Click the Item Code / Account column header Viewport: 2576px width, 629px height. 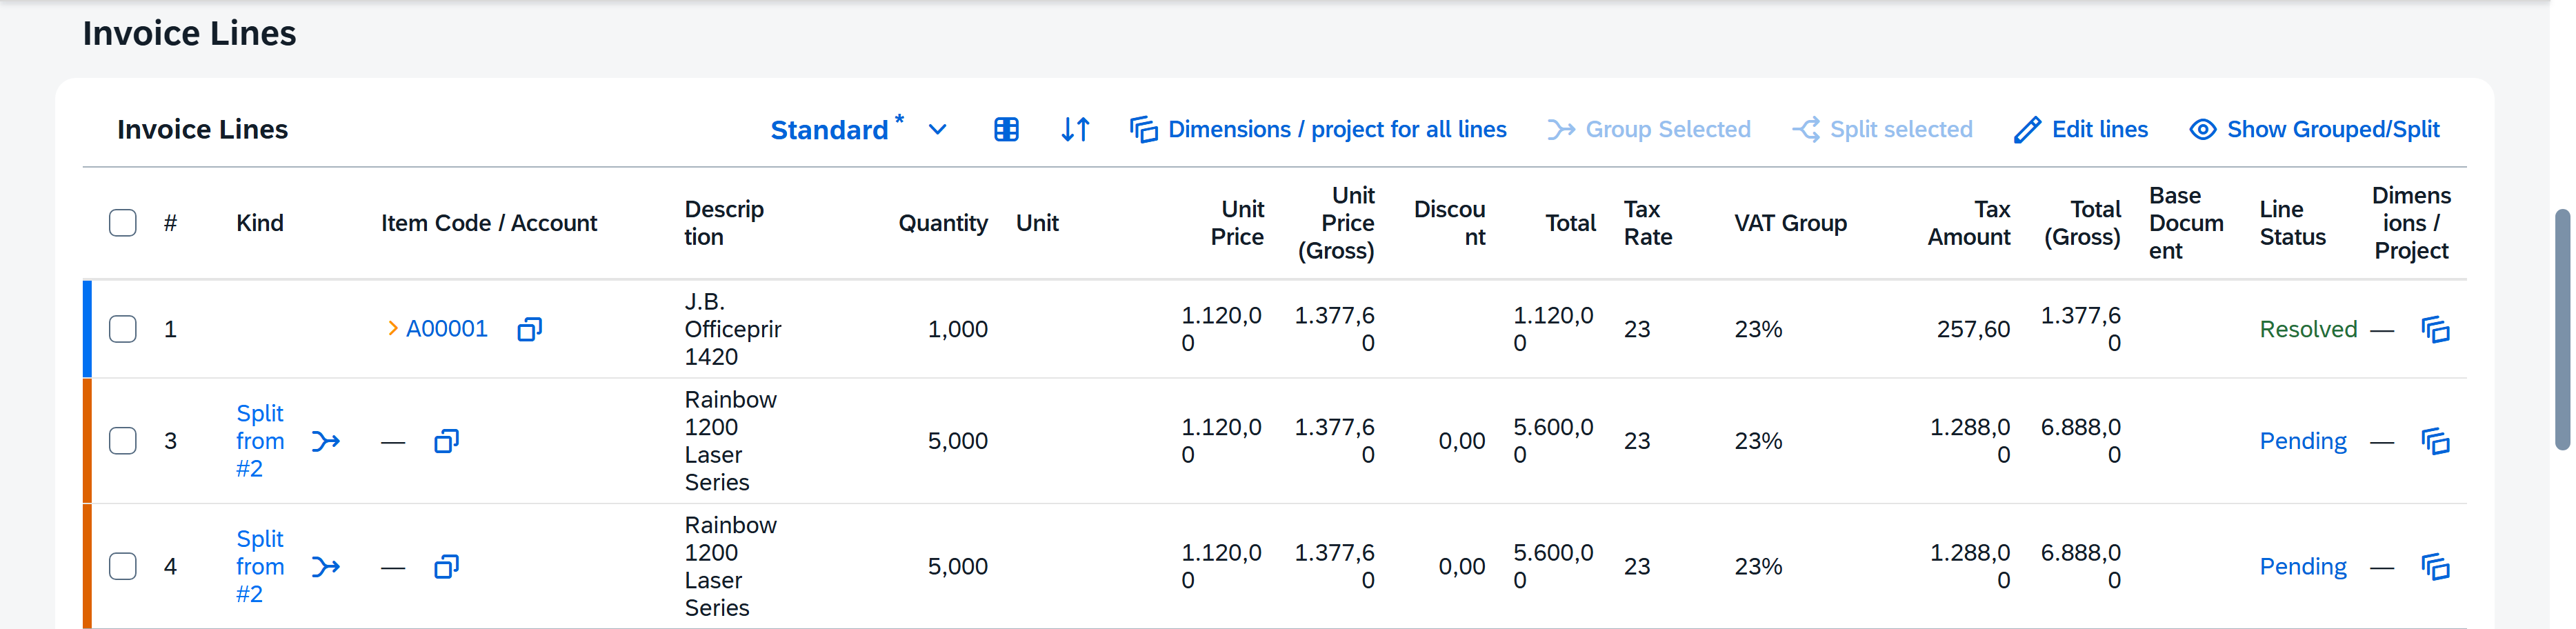pyautogui.click(x=489, y=223)
